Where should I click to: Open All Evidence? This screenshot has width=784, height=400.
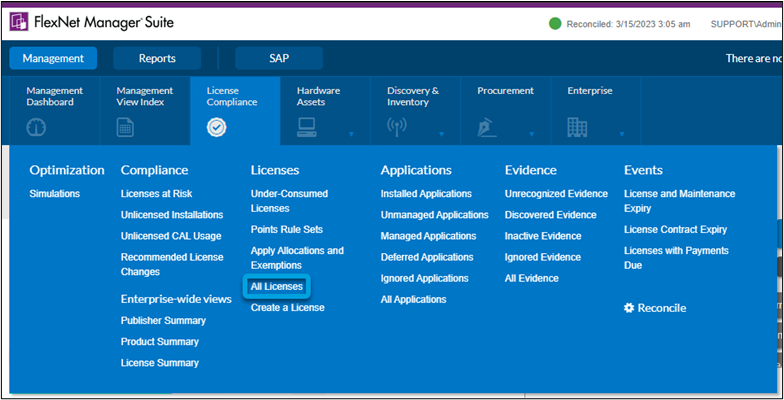point(532,278)
